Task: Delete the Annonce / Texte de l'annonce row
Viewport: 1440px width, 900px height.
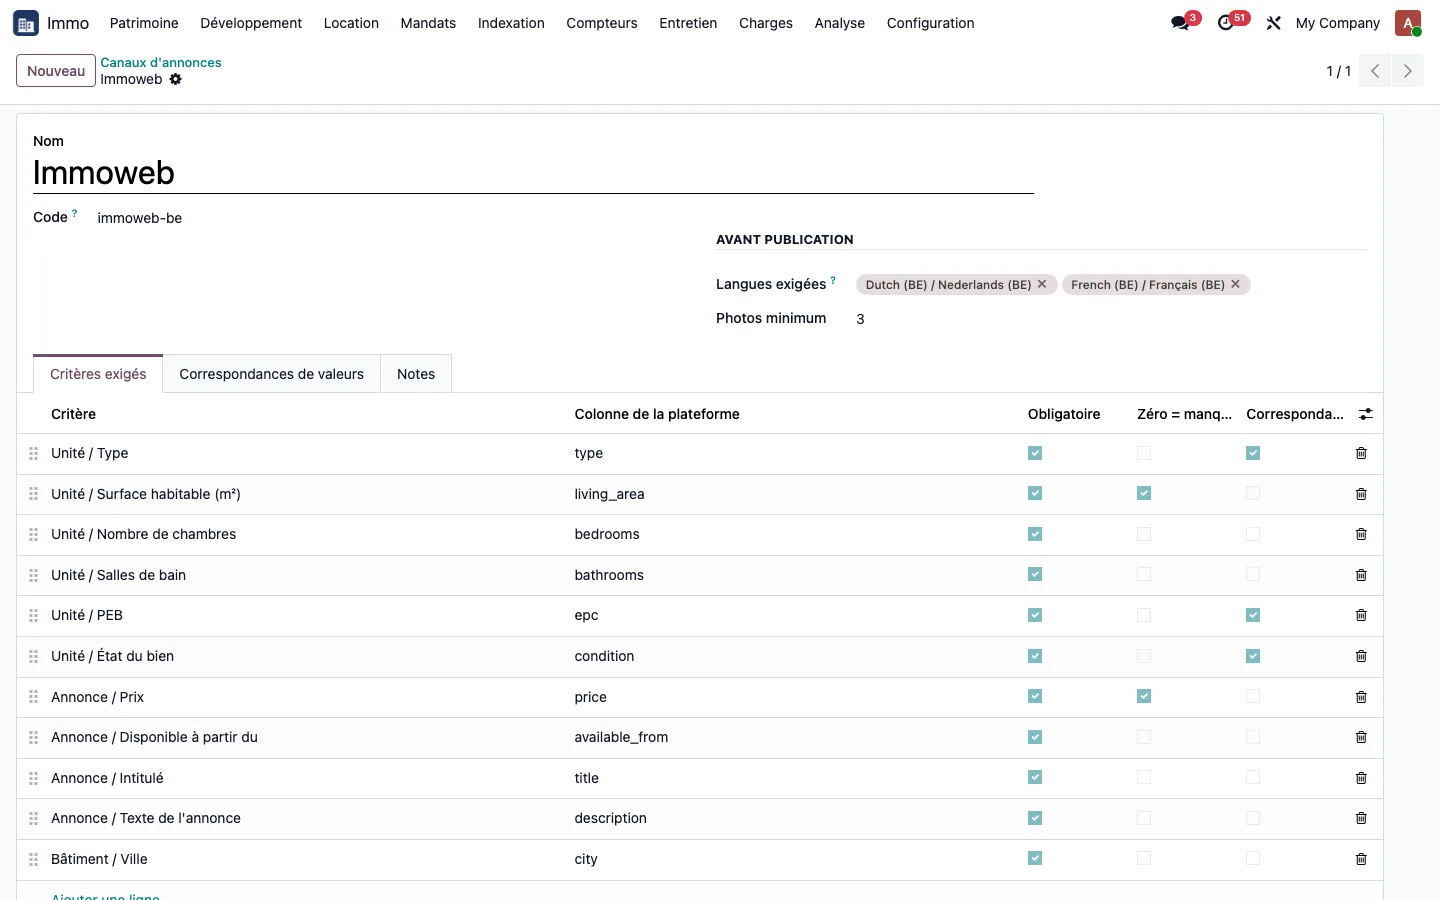Action: (x=1361, y=818)
